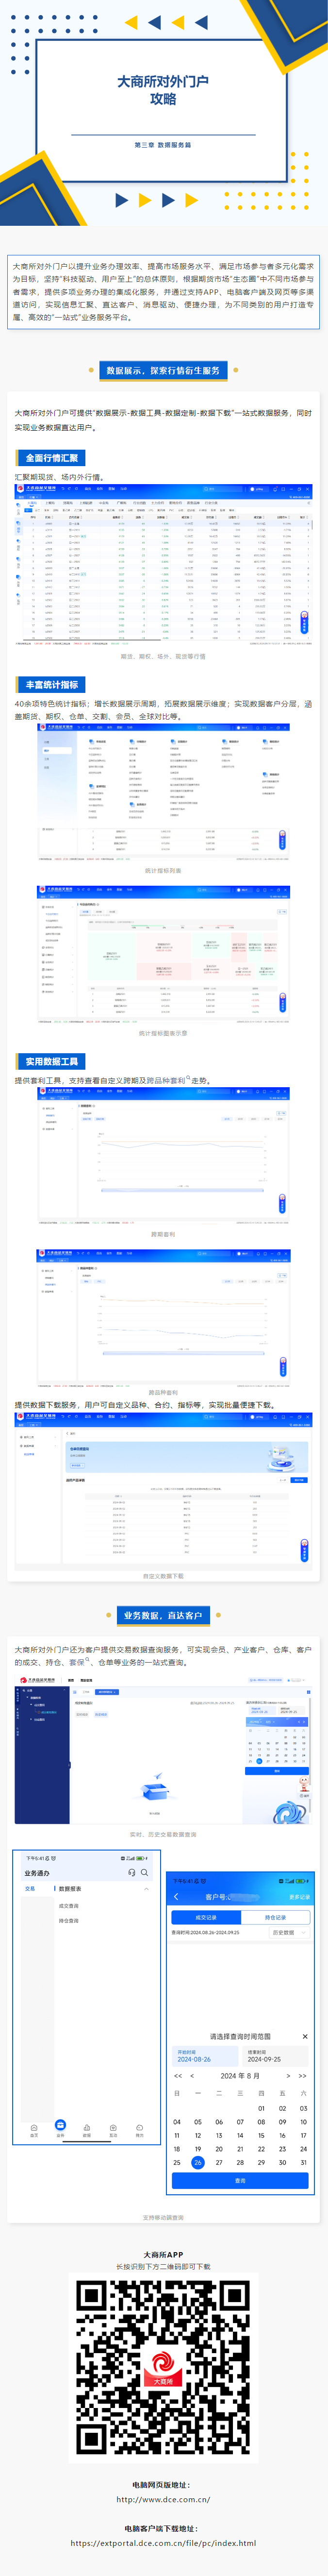This screenshot has width=328, height=2576.
Task: Open the 我的 bottom navigation icon
Action: click(x=139, y=2130)
